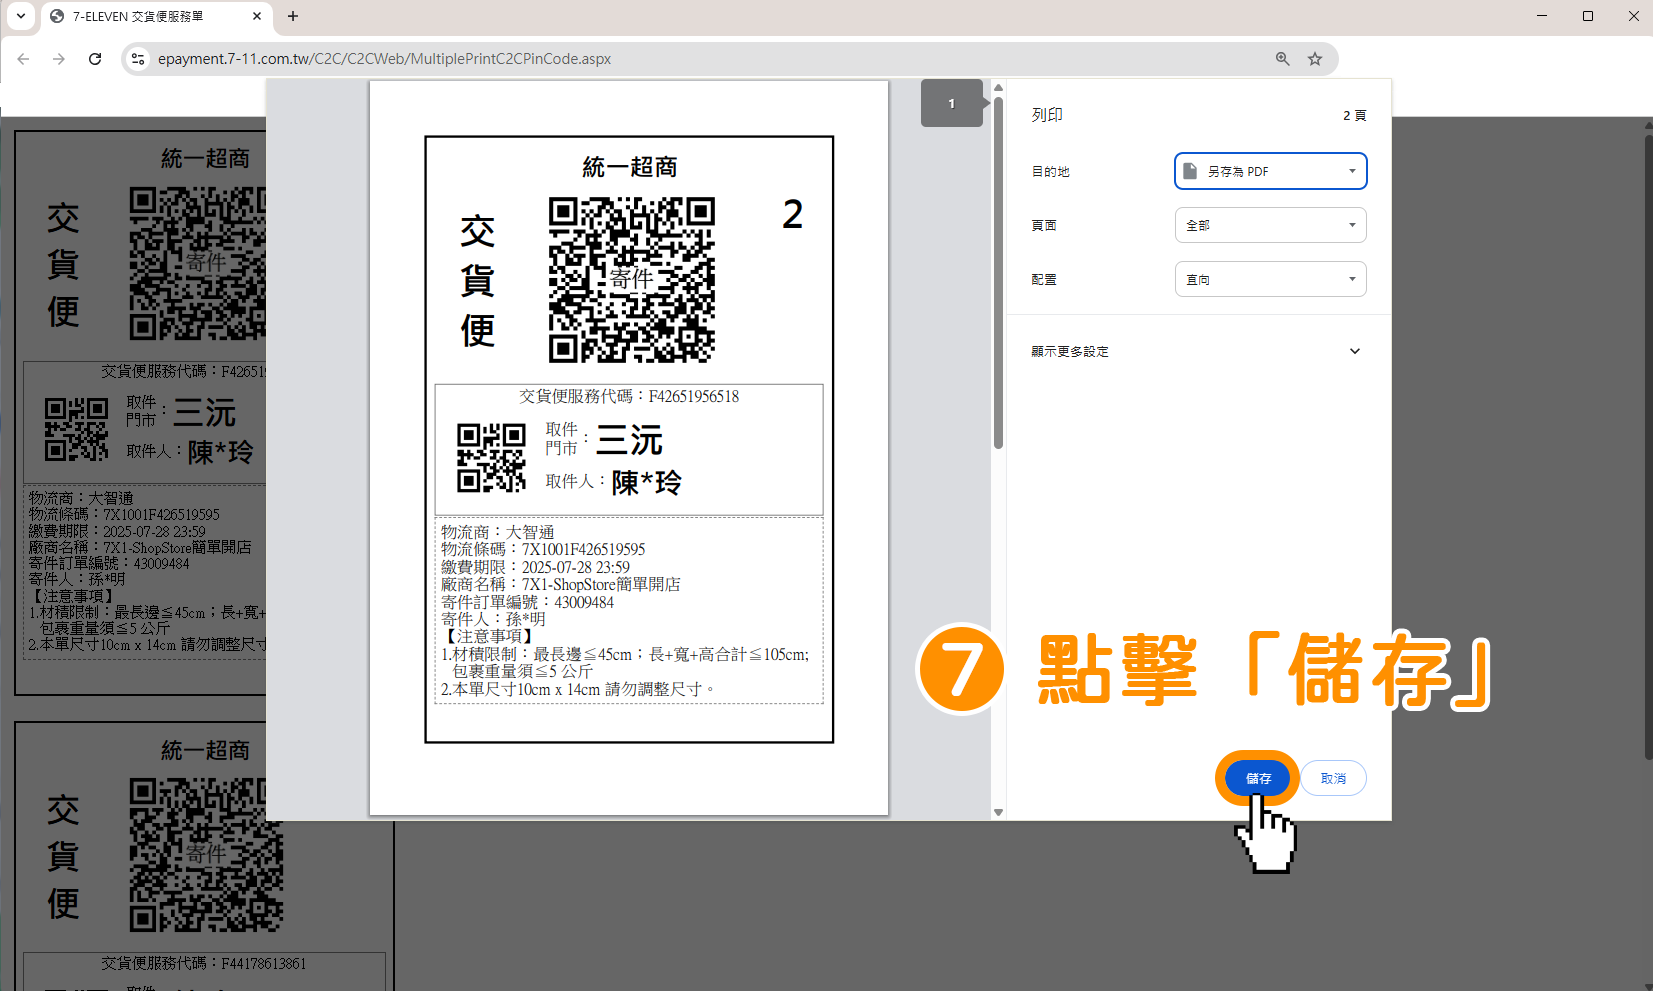Click the browser back arrow
The width and height of the screenshot is (1653, 991).
pyautogui.click(x=24, y=59)
